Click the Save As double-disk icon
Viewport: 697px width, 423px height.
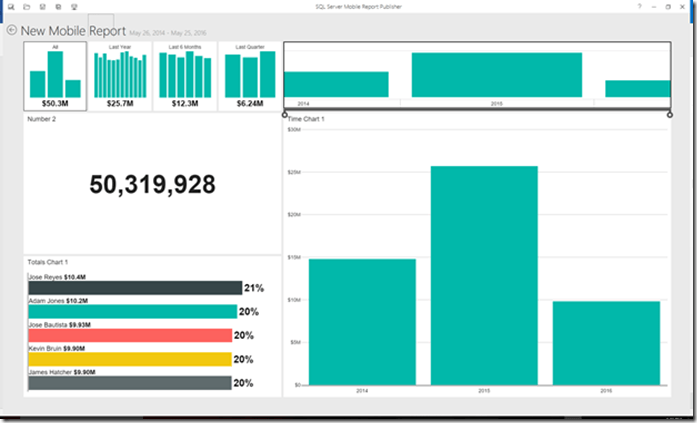pyautogui.click(x=58, y=7)
